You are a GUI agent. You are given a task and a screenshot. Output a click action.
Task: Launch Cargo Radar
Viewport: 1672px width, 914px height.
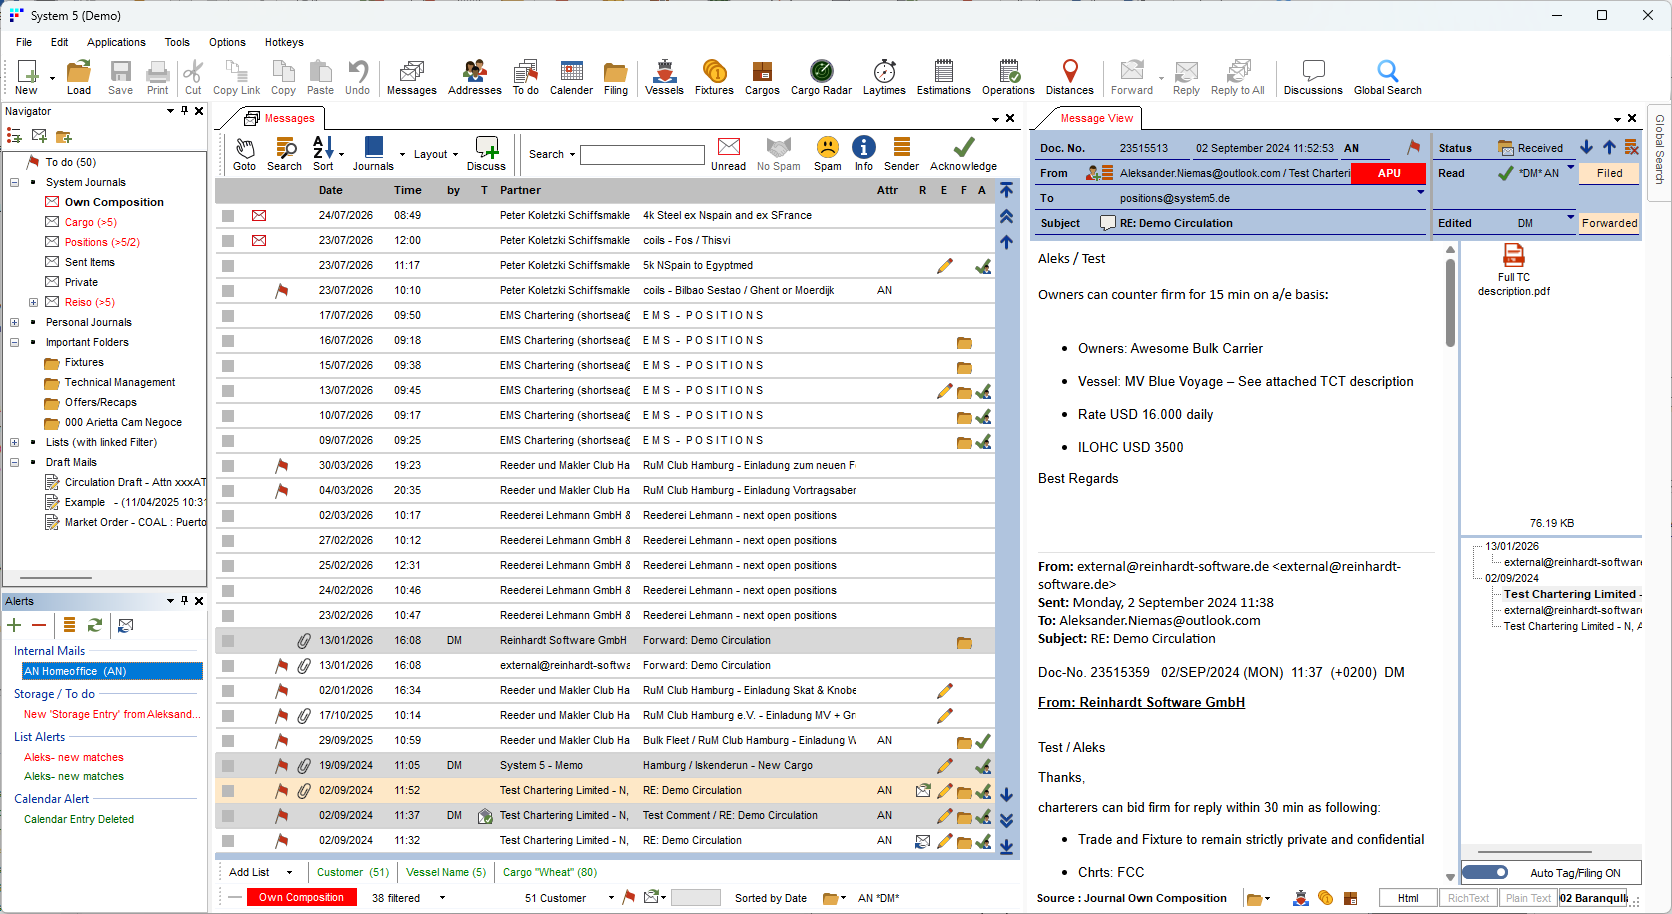click(821, 78)
